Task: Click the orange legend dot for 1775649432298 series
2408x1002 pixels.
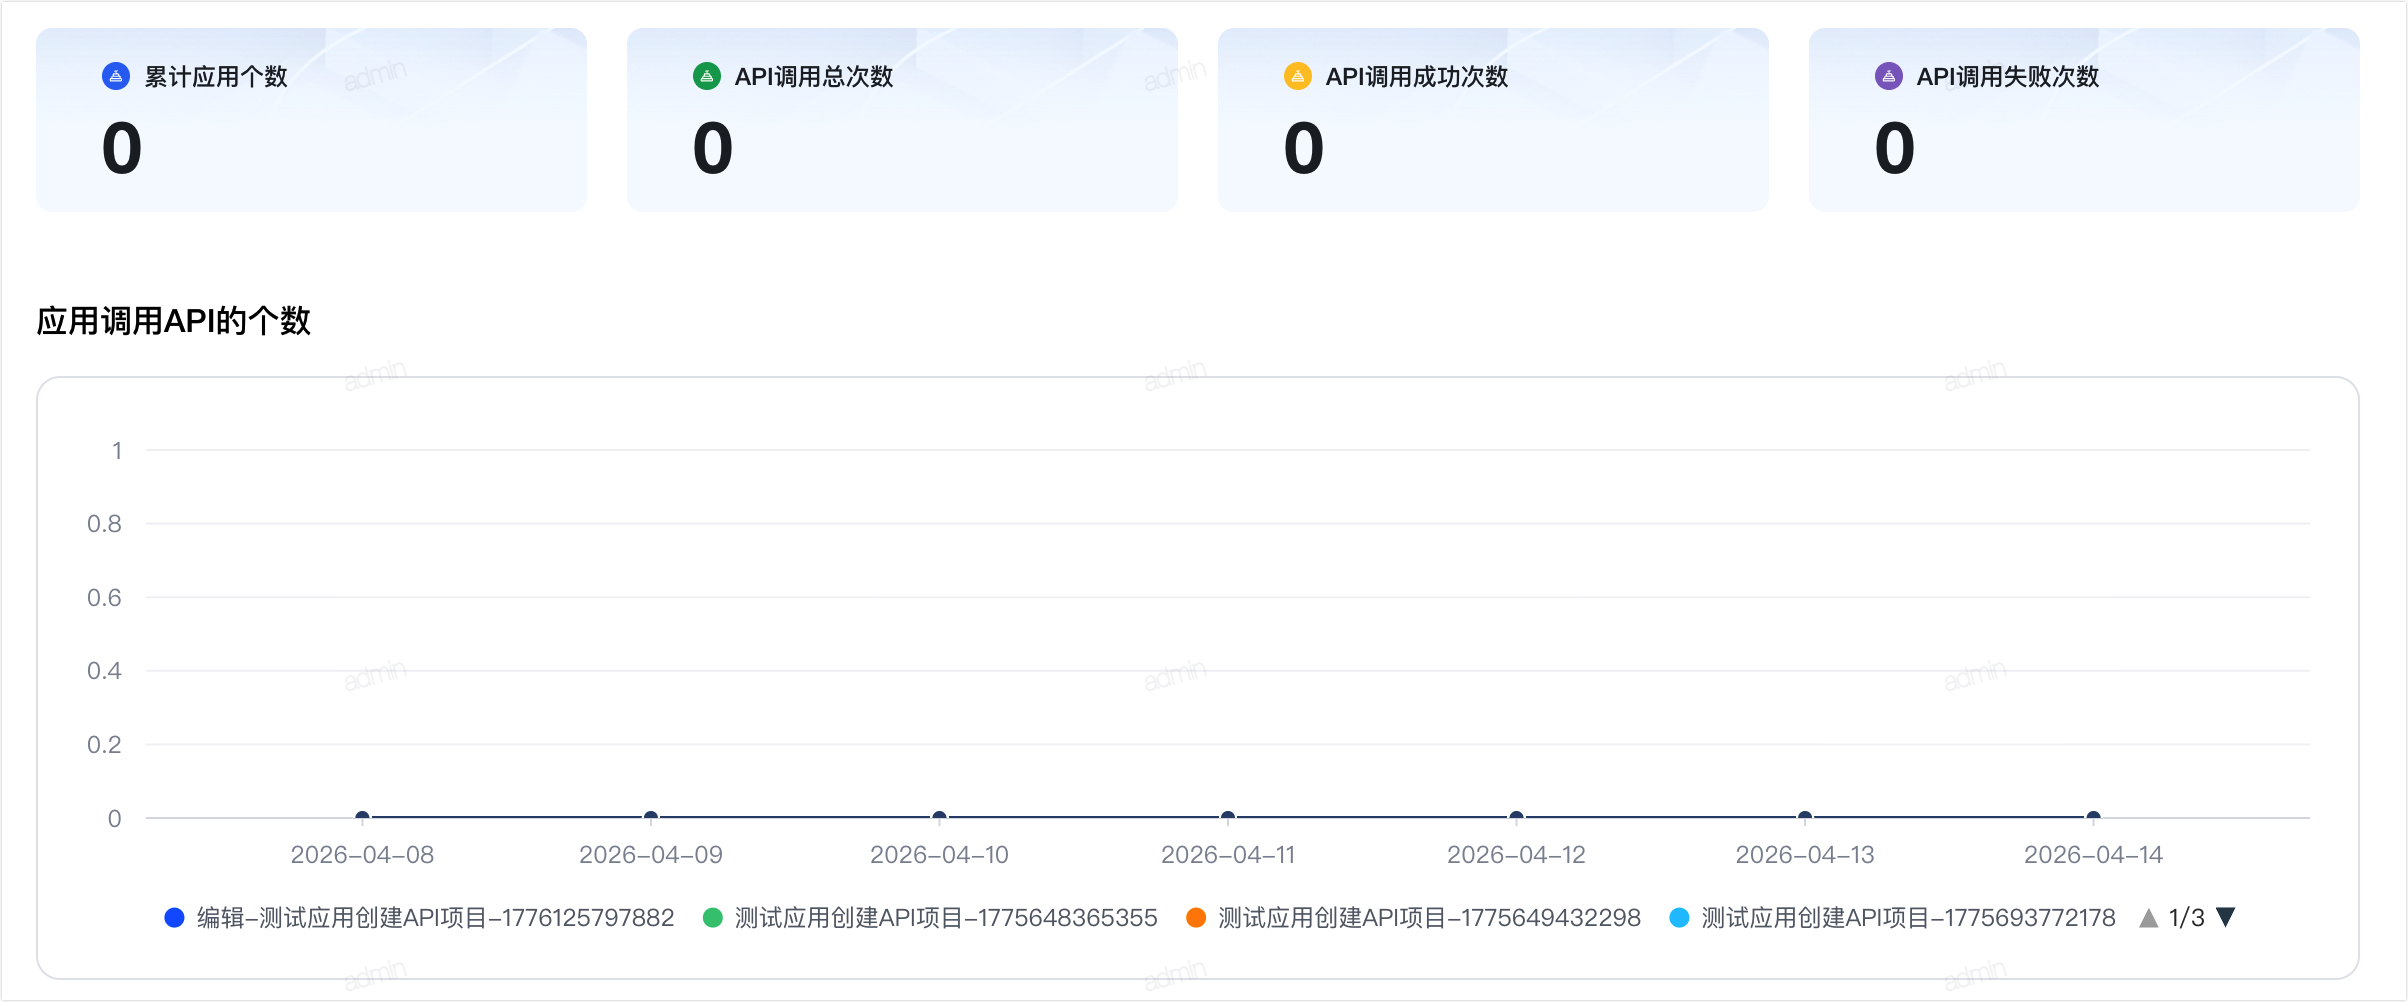Action: 1196,917
